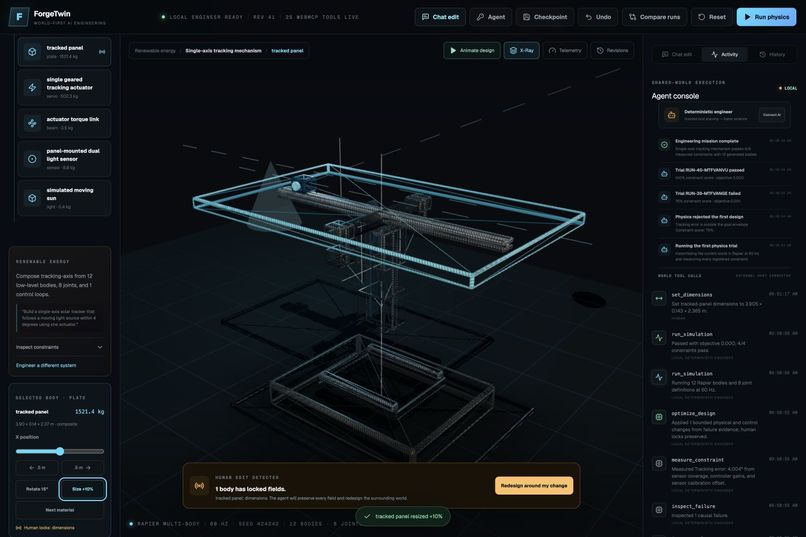This screenshot has width=806, height=537.
Task: Click the Trial RUN-40 passed icon
Action: click(664, 174)
